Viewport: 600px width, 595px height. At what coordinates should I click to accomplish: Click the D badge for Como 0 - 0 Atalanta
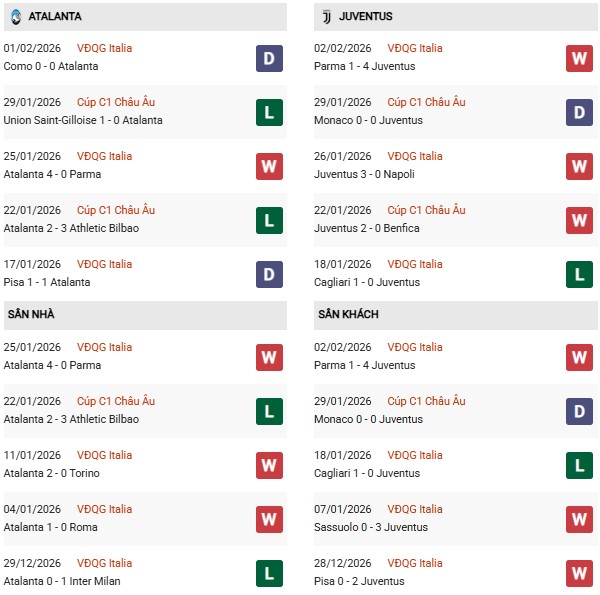point(269,58)
